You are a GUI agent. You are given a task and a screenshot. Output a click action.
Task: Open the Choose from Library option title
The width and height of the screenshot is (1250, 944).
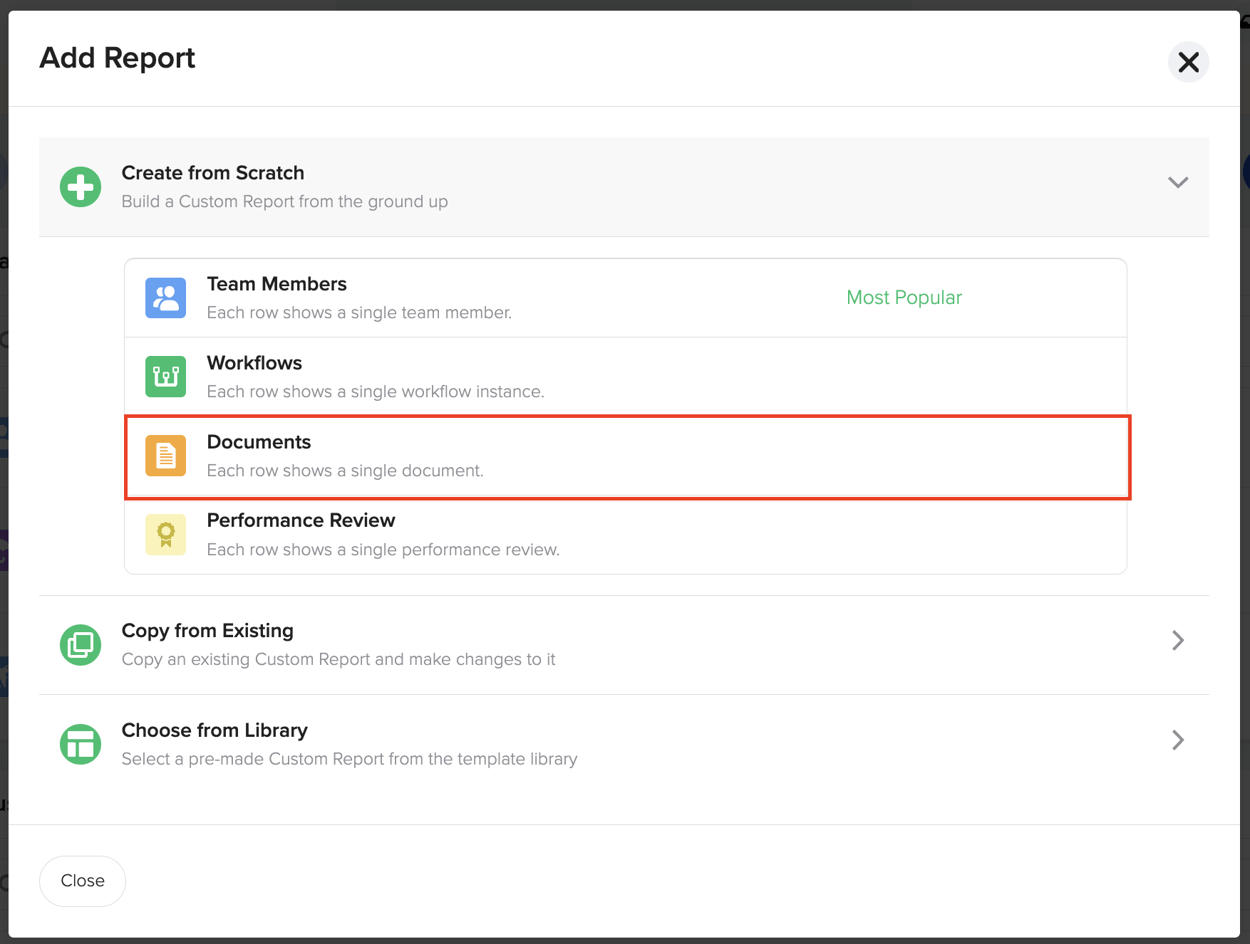click(215, 730)
